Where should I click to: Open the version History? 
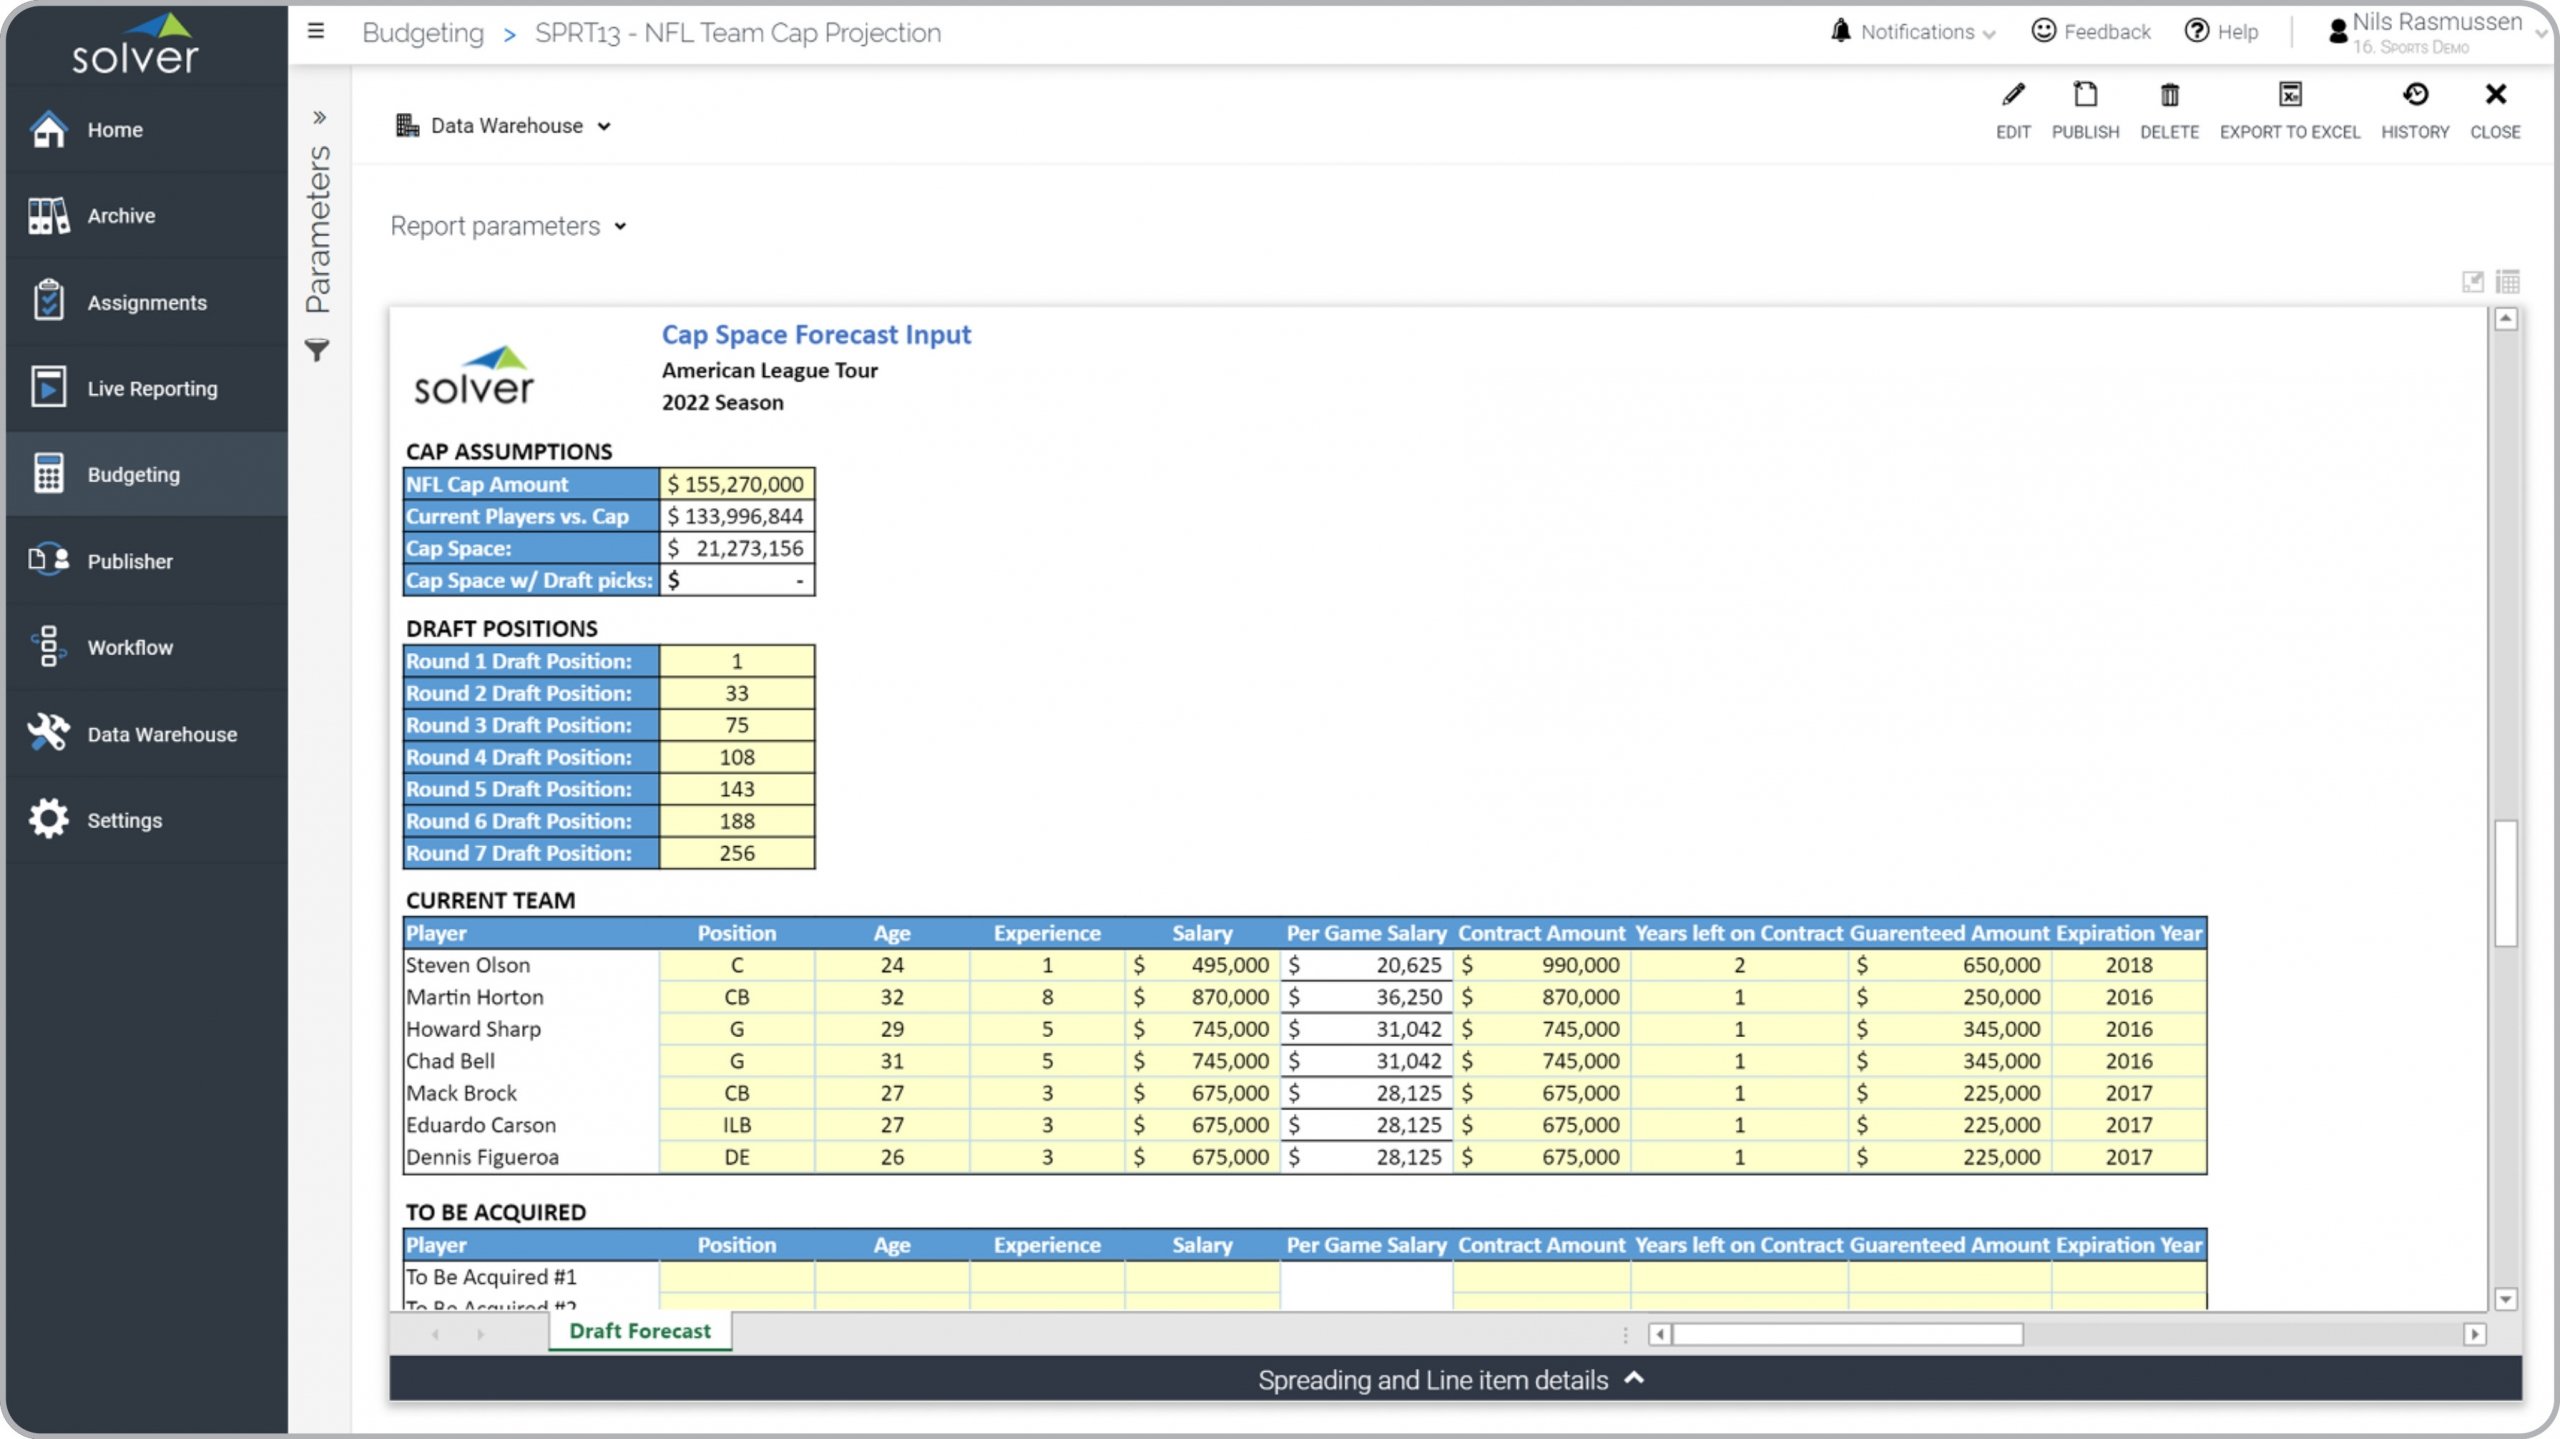click(x=2414, y=96)
